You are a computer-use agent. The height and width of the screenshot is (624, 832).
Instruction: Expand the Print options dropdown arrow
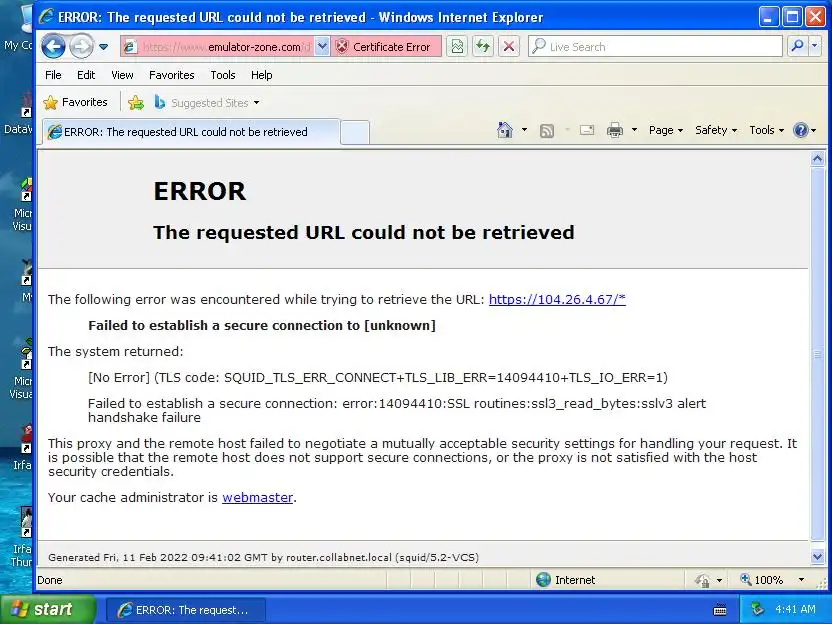coord(634,130)
